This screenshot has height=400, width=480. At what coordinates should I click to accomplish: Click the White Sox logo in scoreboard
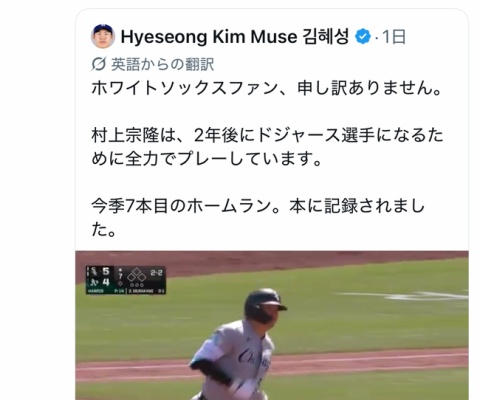(x=93, y=272)
